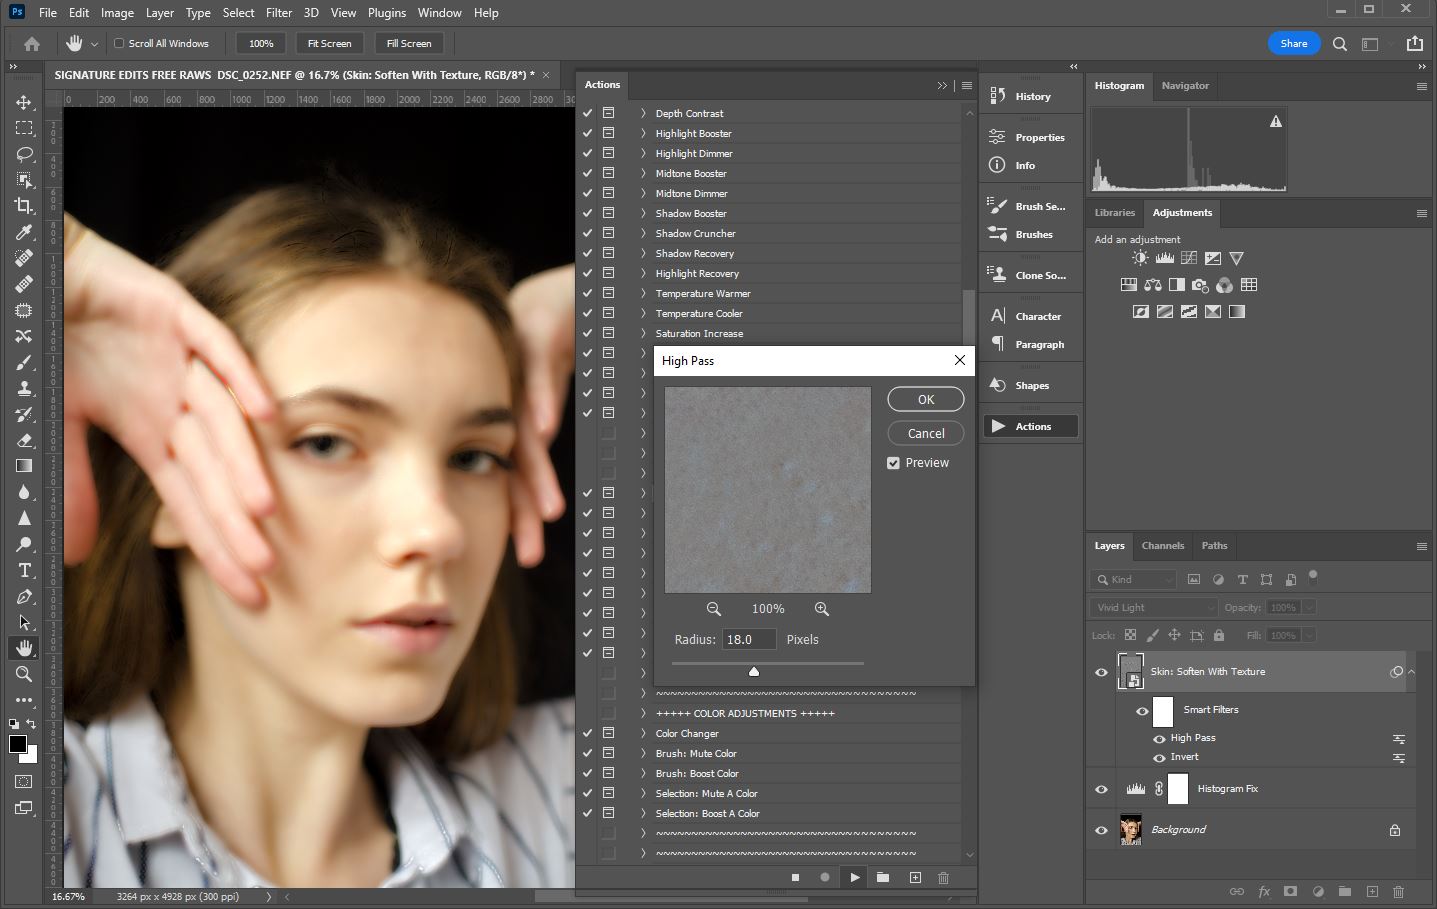This screenshot has width=1437, height=909.
Task: Open the Vivid Light blend mode dropdown
Action: coord(1154,608)
